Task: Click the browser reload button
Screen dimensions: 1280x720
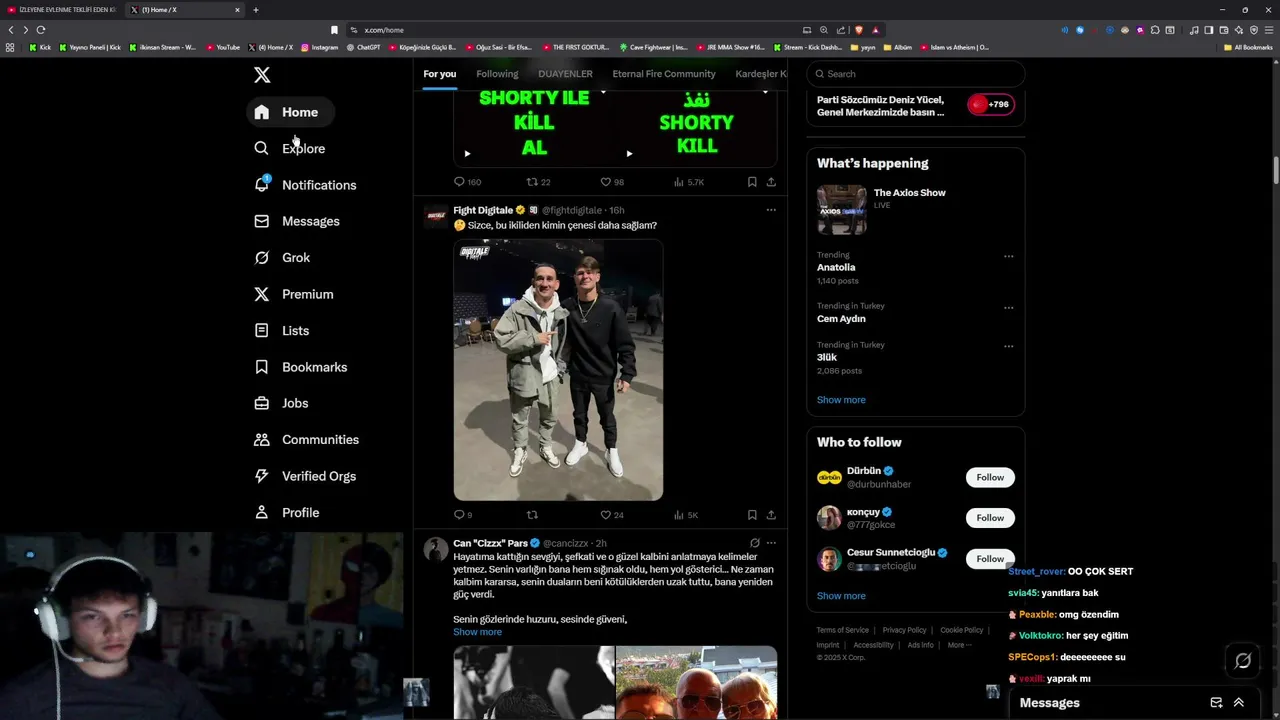Action: click(x=41, y=30)
